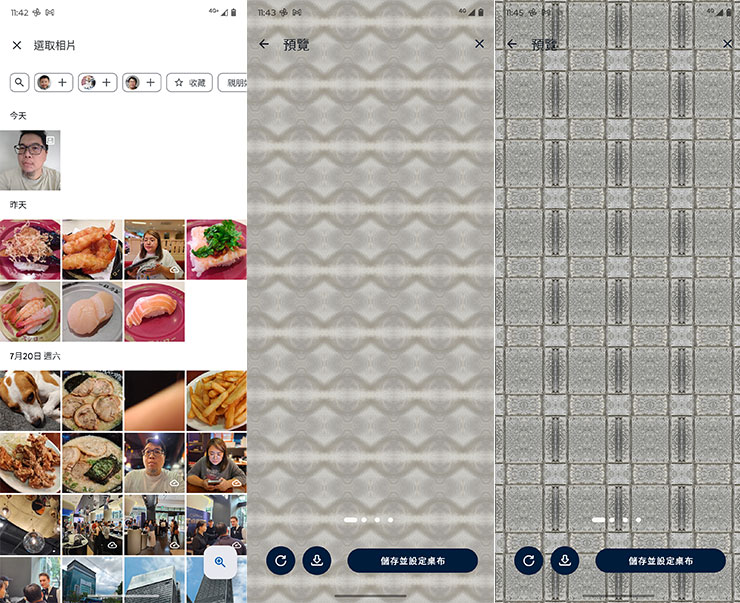Tap 儲存並設定桌布 in the middle preview
Image resolution: width=740 pixels, height=603 pixels.
412,561
